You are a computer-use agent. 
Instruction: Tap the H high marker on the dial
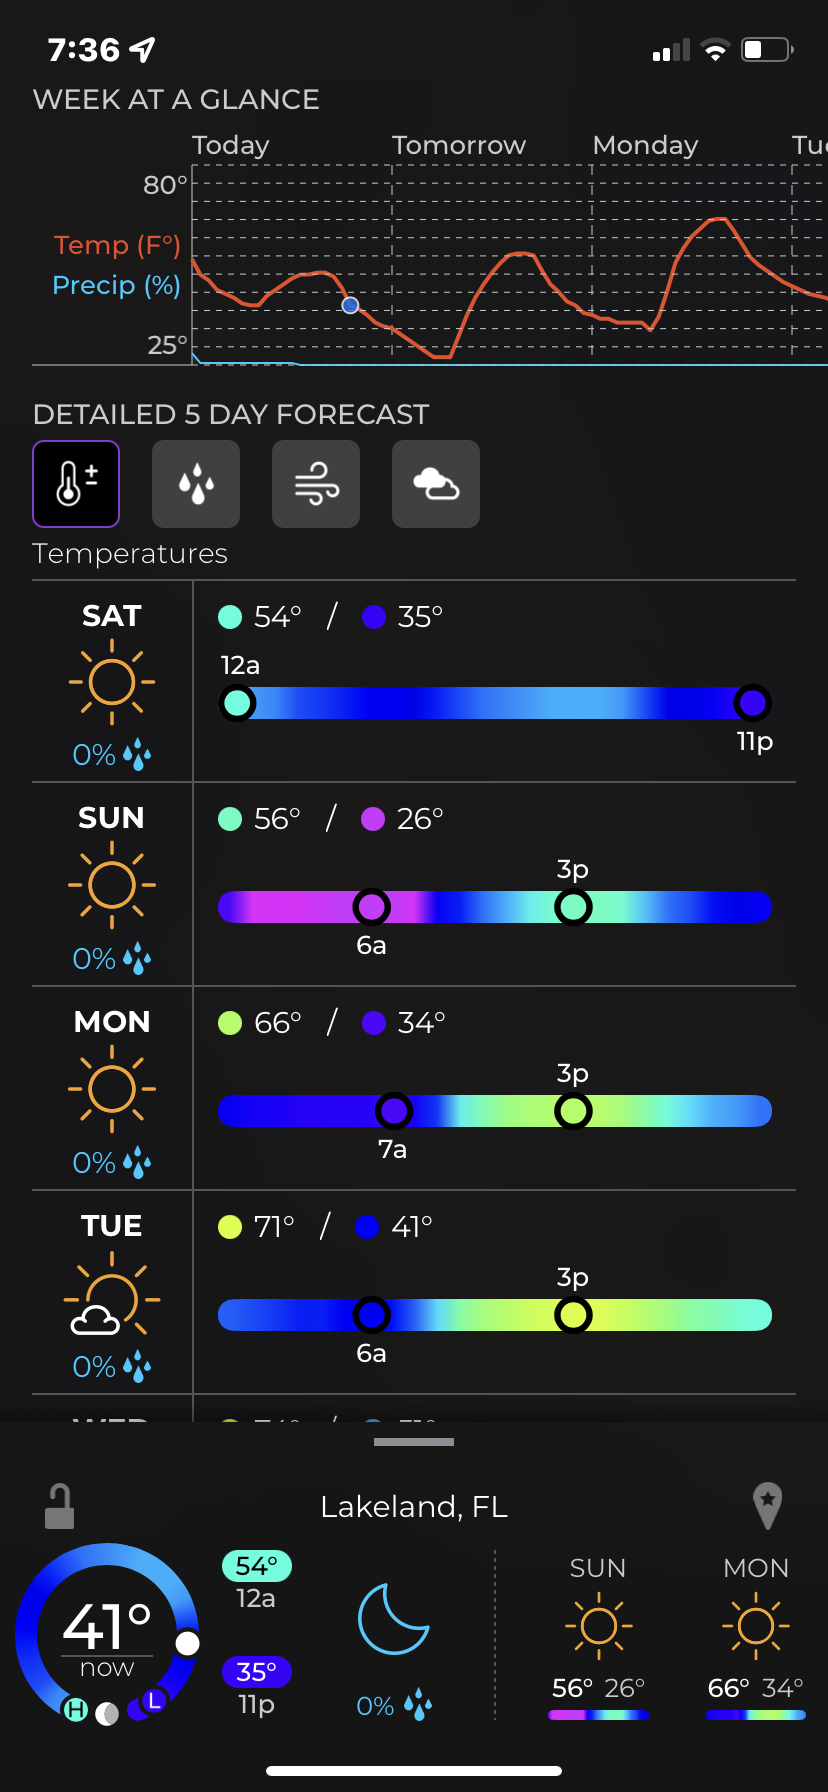[76, 1709]
